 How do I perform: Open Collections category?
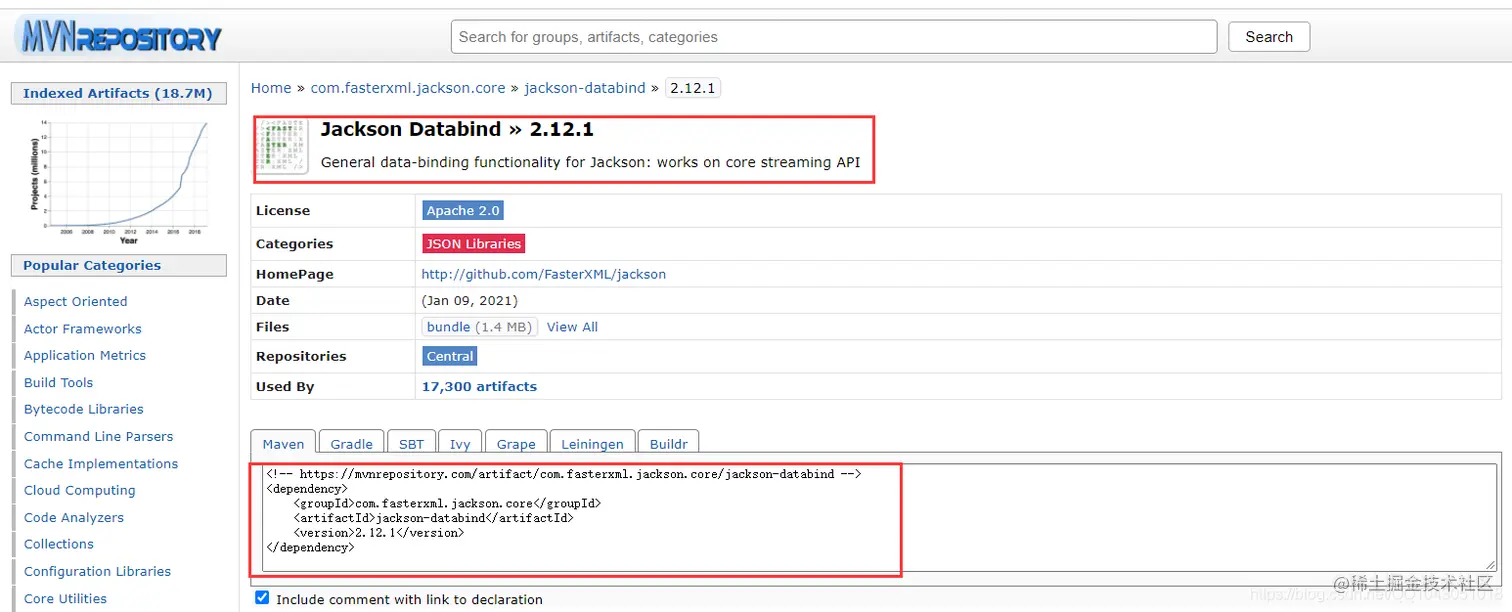pos(59,545)
